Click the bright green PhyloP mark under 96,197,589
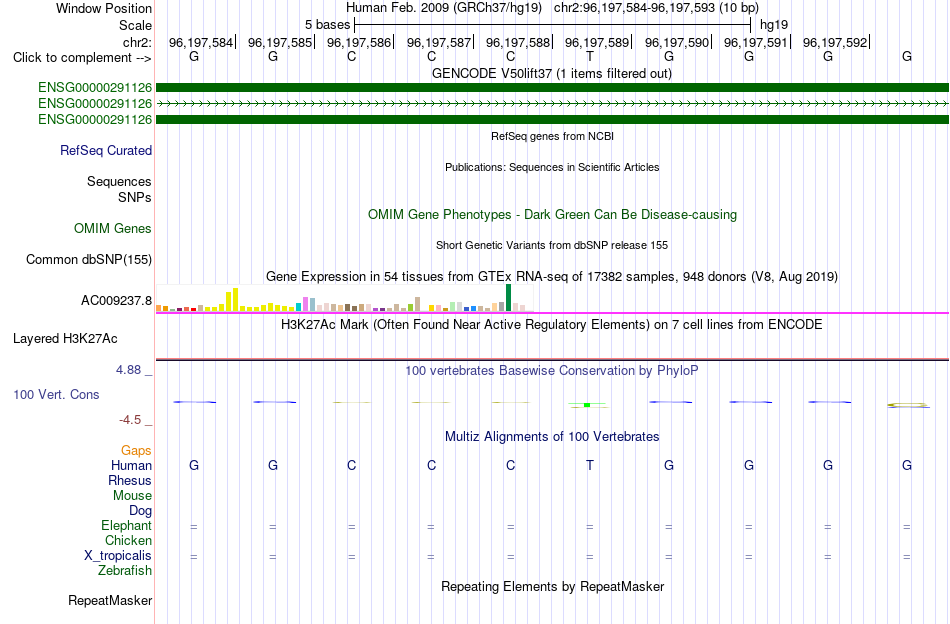The image size is (950, 624). point(587,405)
